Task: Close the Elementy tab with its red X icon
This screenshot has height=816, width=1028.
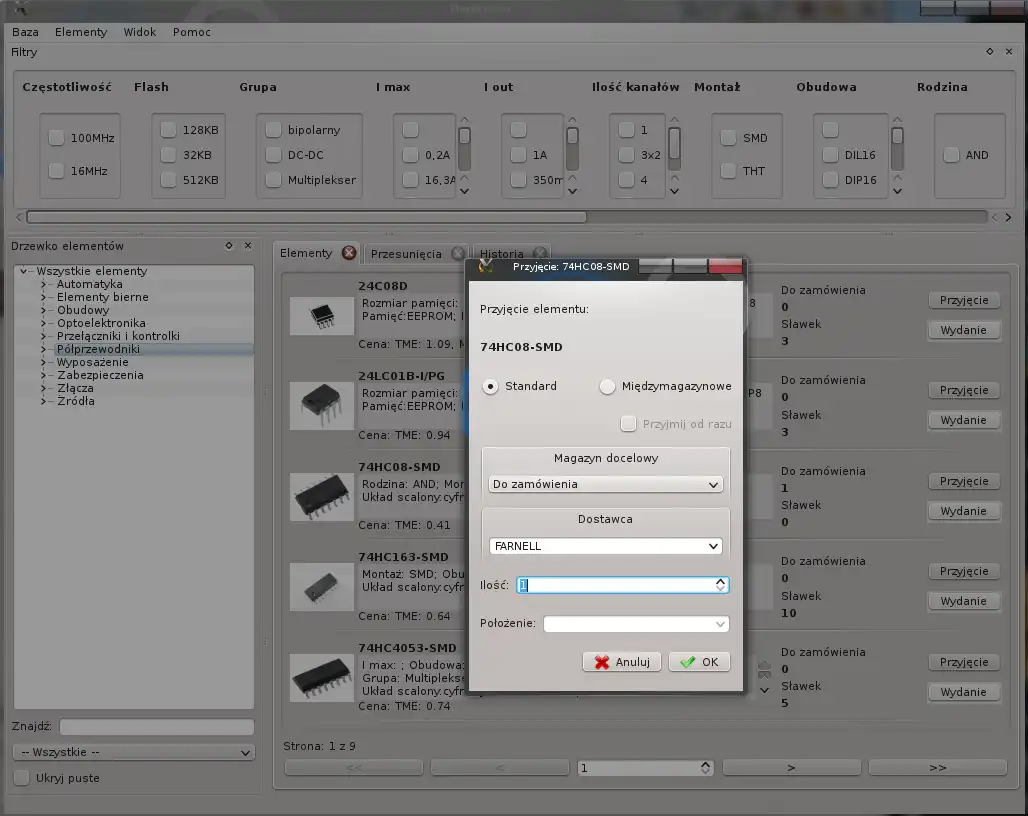Action: click(x=349, y=253)
